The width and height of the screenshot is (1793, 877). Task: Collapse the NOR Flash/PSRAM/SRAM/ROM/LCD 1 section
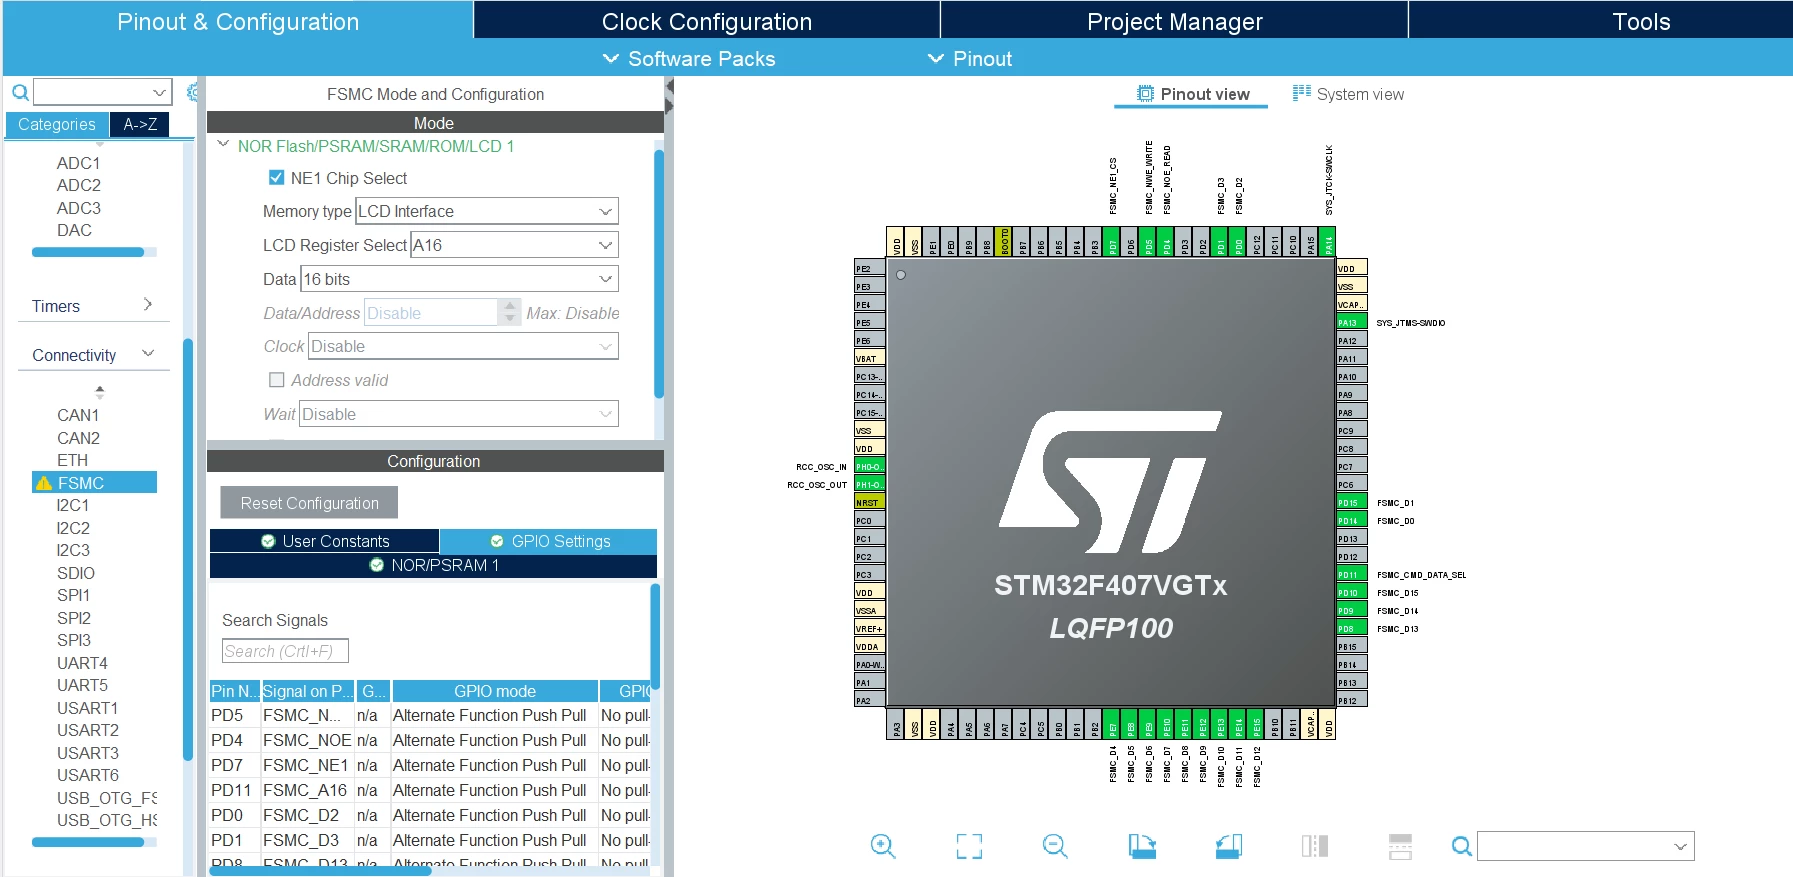(223, 145)
